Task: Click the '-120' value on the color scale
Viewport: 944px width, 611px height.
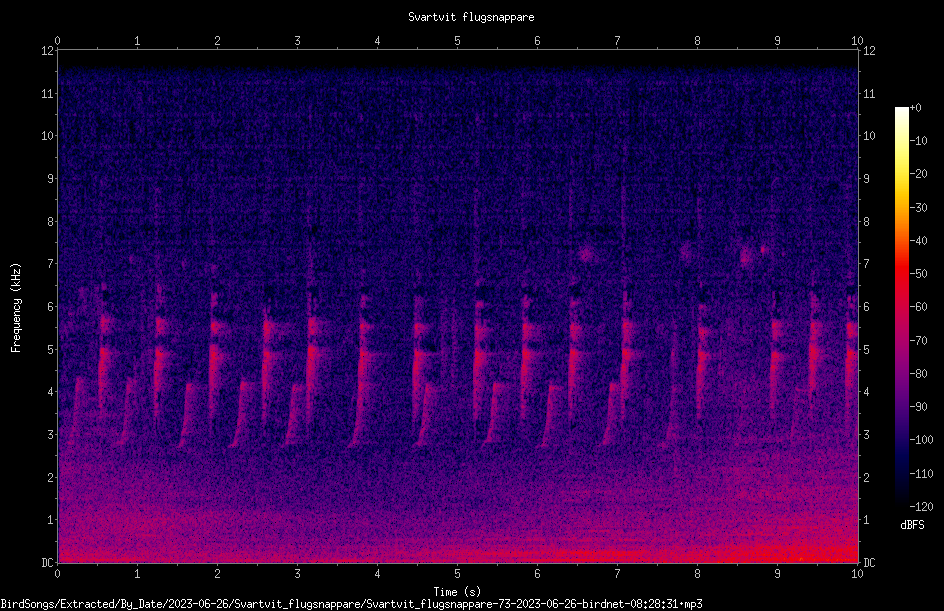Action: pyautogui.click(x=921, y=507)
